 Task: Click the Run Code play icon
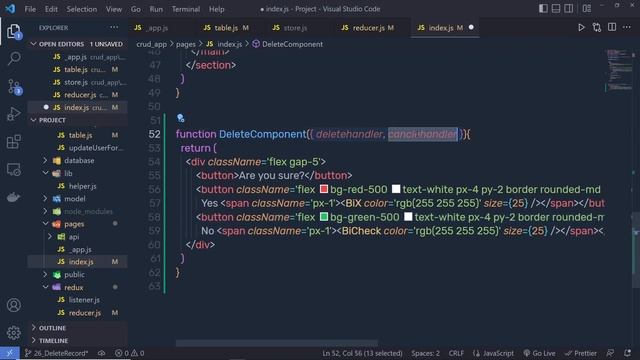581,27
